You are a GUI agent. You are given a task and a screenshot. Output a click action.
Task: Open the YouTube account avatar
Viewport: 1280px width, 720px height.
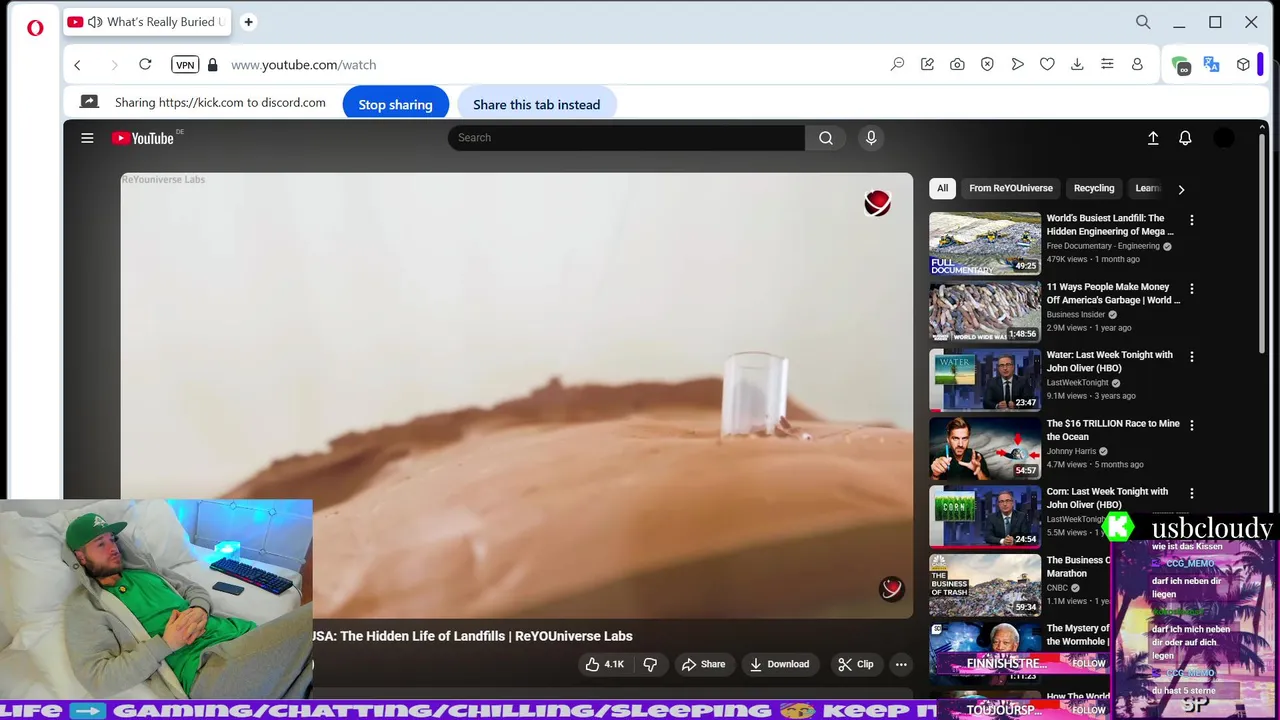pyautogui.click(x=1224, y=138)
